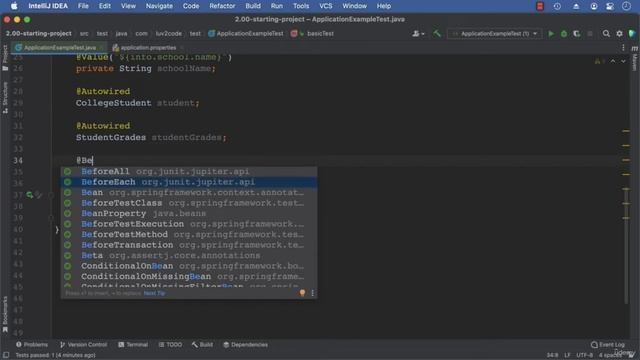Click the run test gutter icon
Image resolution: width=640 pixels, height=360 pixels.
pos(30,195)
